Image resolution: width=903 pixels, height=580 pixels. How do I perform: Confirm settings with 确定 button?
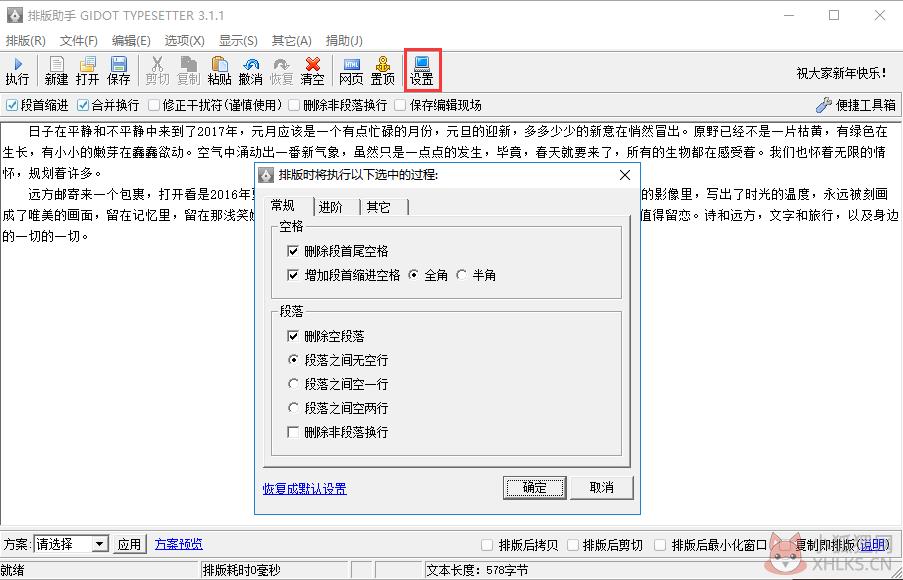point(534,488)
